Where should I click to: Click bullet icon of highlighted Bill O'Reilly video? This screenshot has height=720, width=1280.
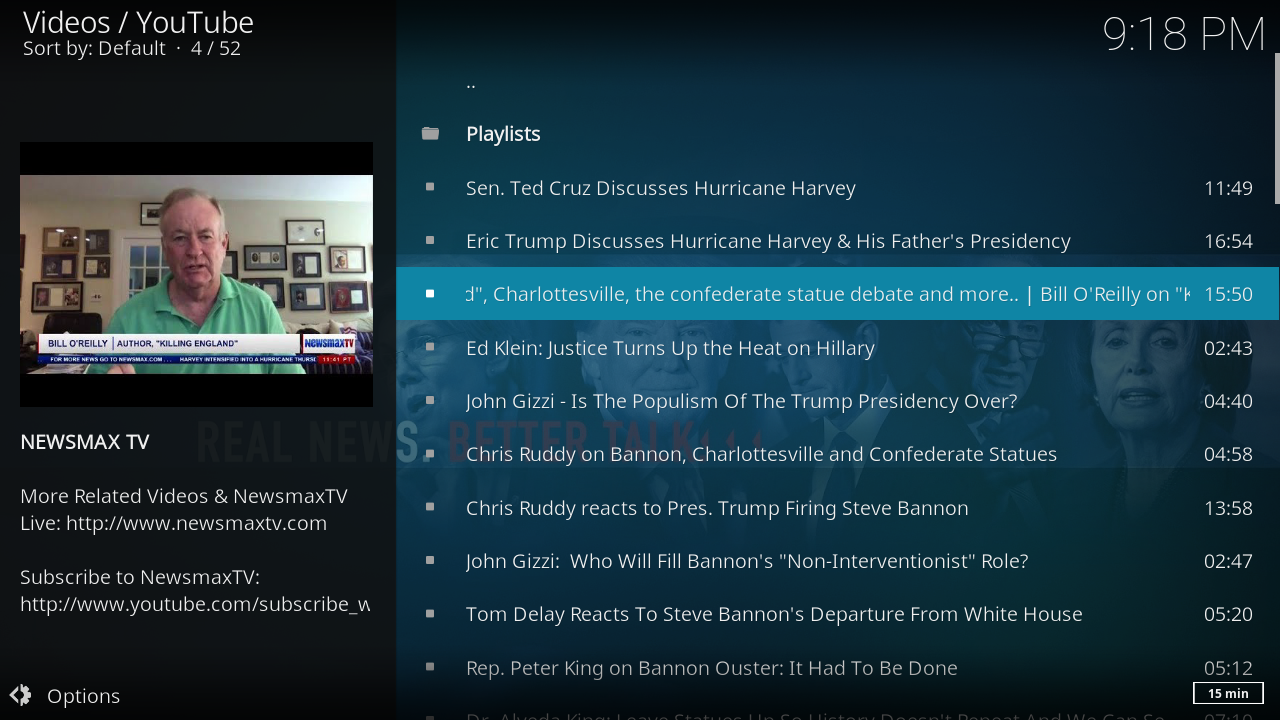430,294
